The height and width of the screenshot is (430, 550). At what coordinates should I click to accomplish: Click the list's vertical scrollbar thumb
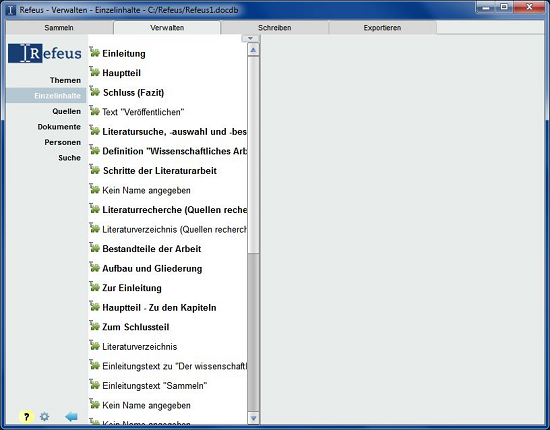click(253, 154)
